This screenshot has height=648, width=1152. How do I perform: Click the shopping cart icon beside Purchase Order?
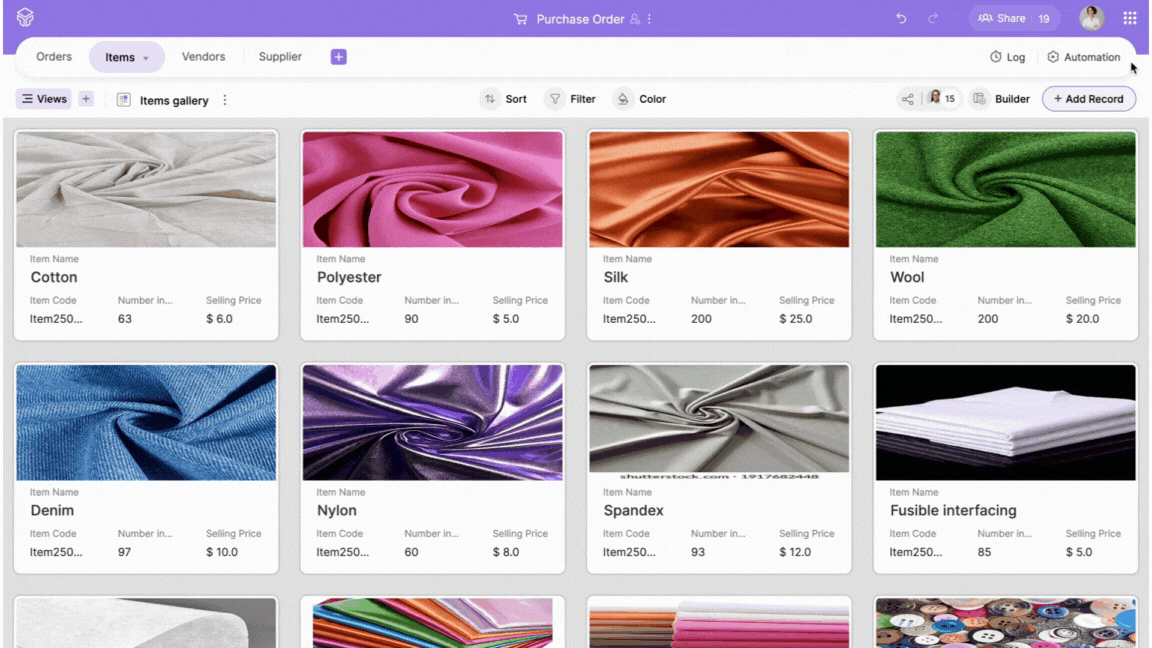(x=521, y=19)
